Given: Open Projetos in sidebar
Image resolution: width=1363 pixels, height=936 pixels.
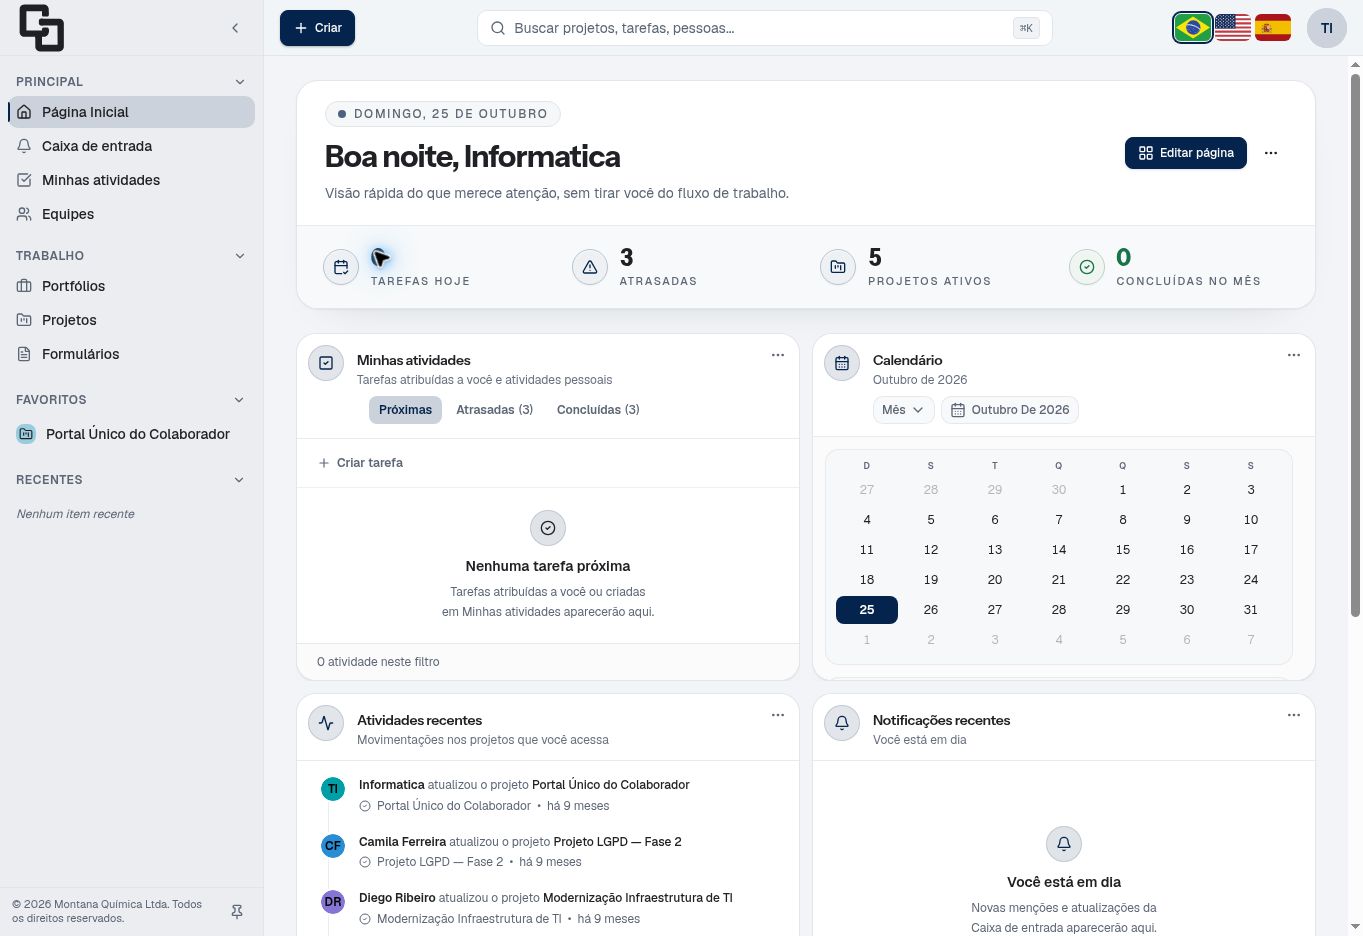Looking at the screenshot, I should [x=131, y=320].
